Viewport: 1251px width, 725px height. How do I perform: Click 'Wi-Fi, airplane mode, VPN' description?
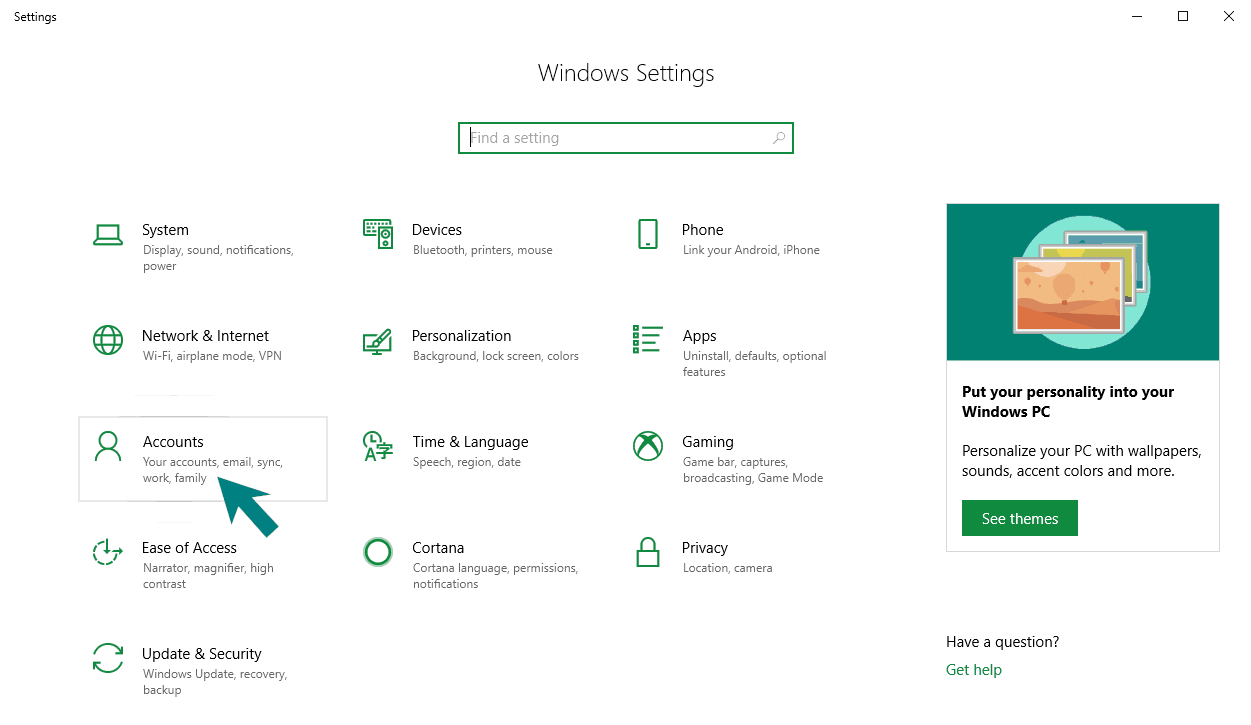[212, 356]
